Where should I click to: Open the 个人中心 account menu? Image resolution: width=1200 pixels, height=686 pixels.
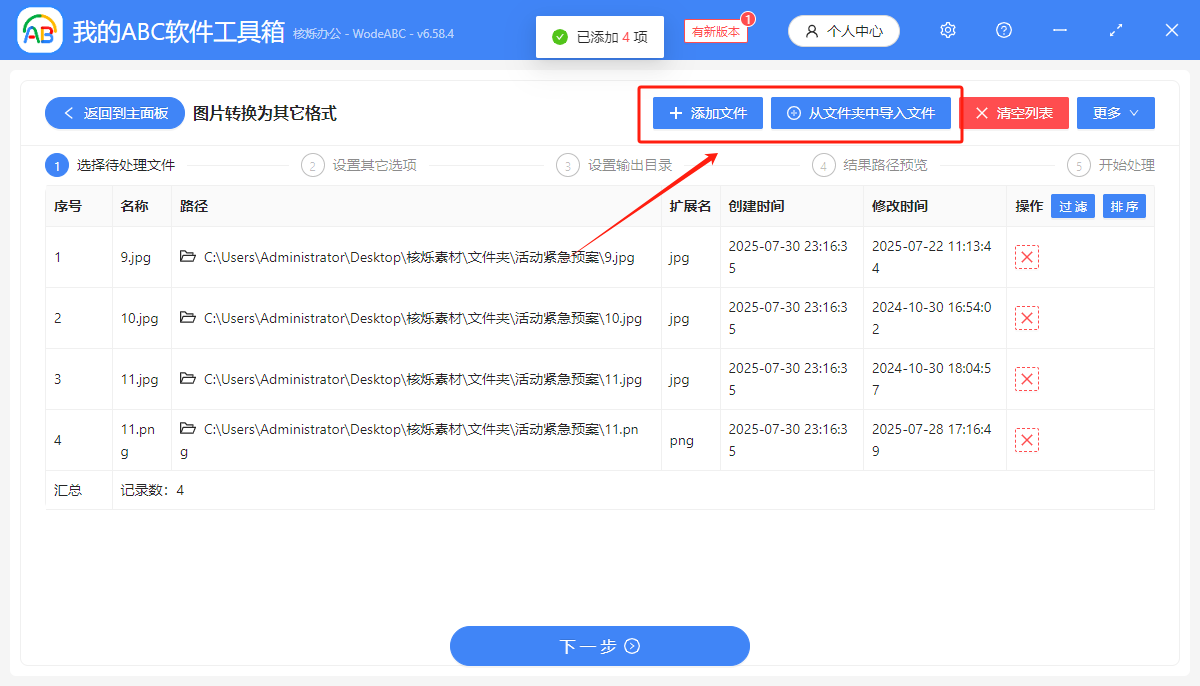pyautogui.click(x=843, y=30)
